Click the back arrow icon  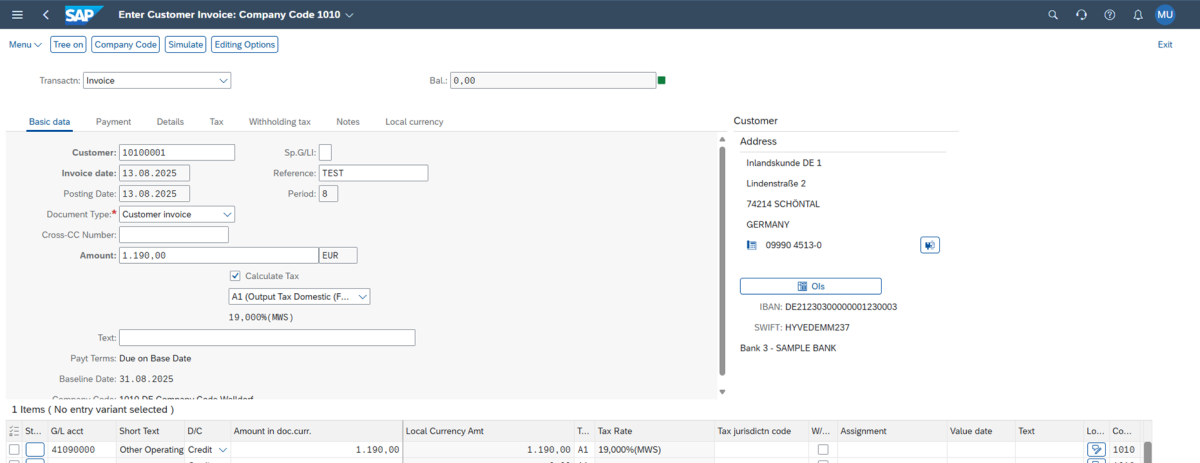(x=46, y=15)
